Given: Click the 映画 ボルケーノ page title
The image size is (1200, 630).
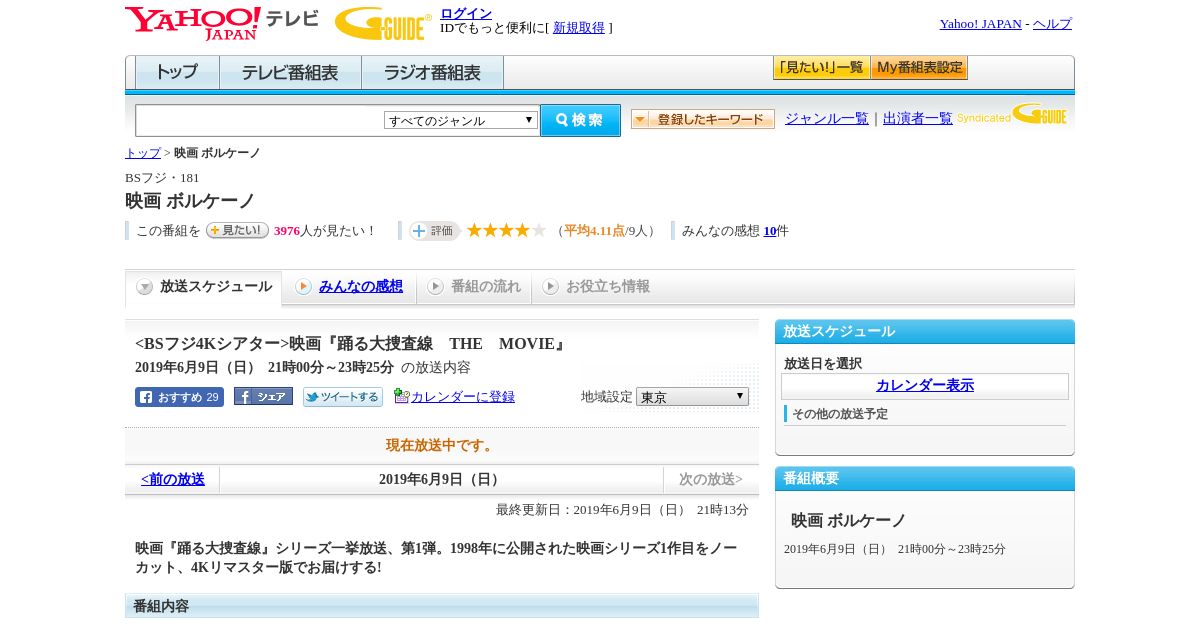Looking at the screenshot, I should tap(190, 201).
